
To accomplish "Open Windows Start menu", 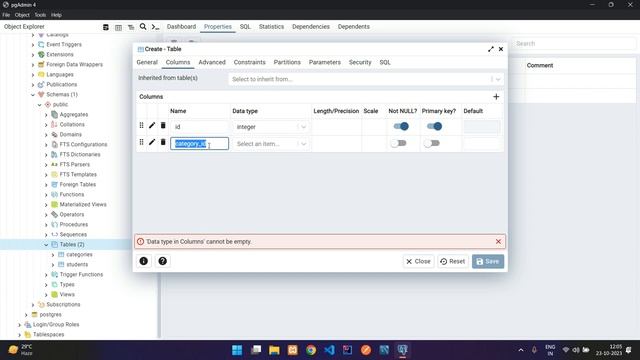I will (237, 350).
